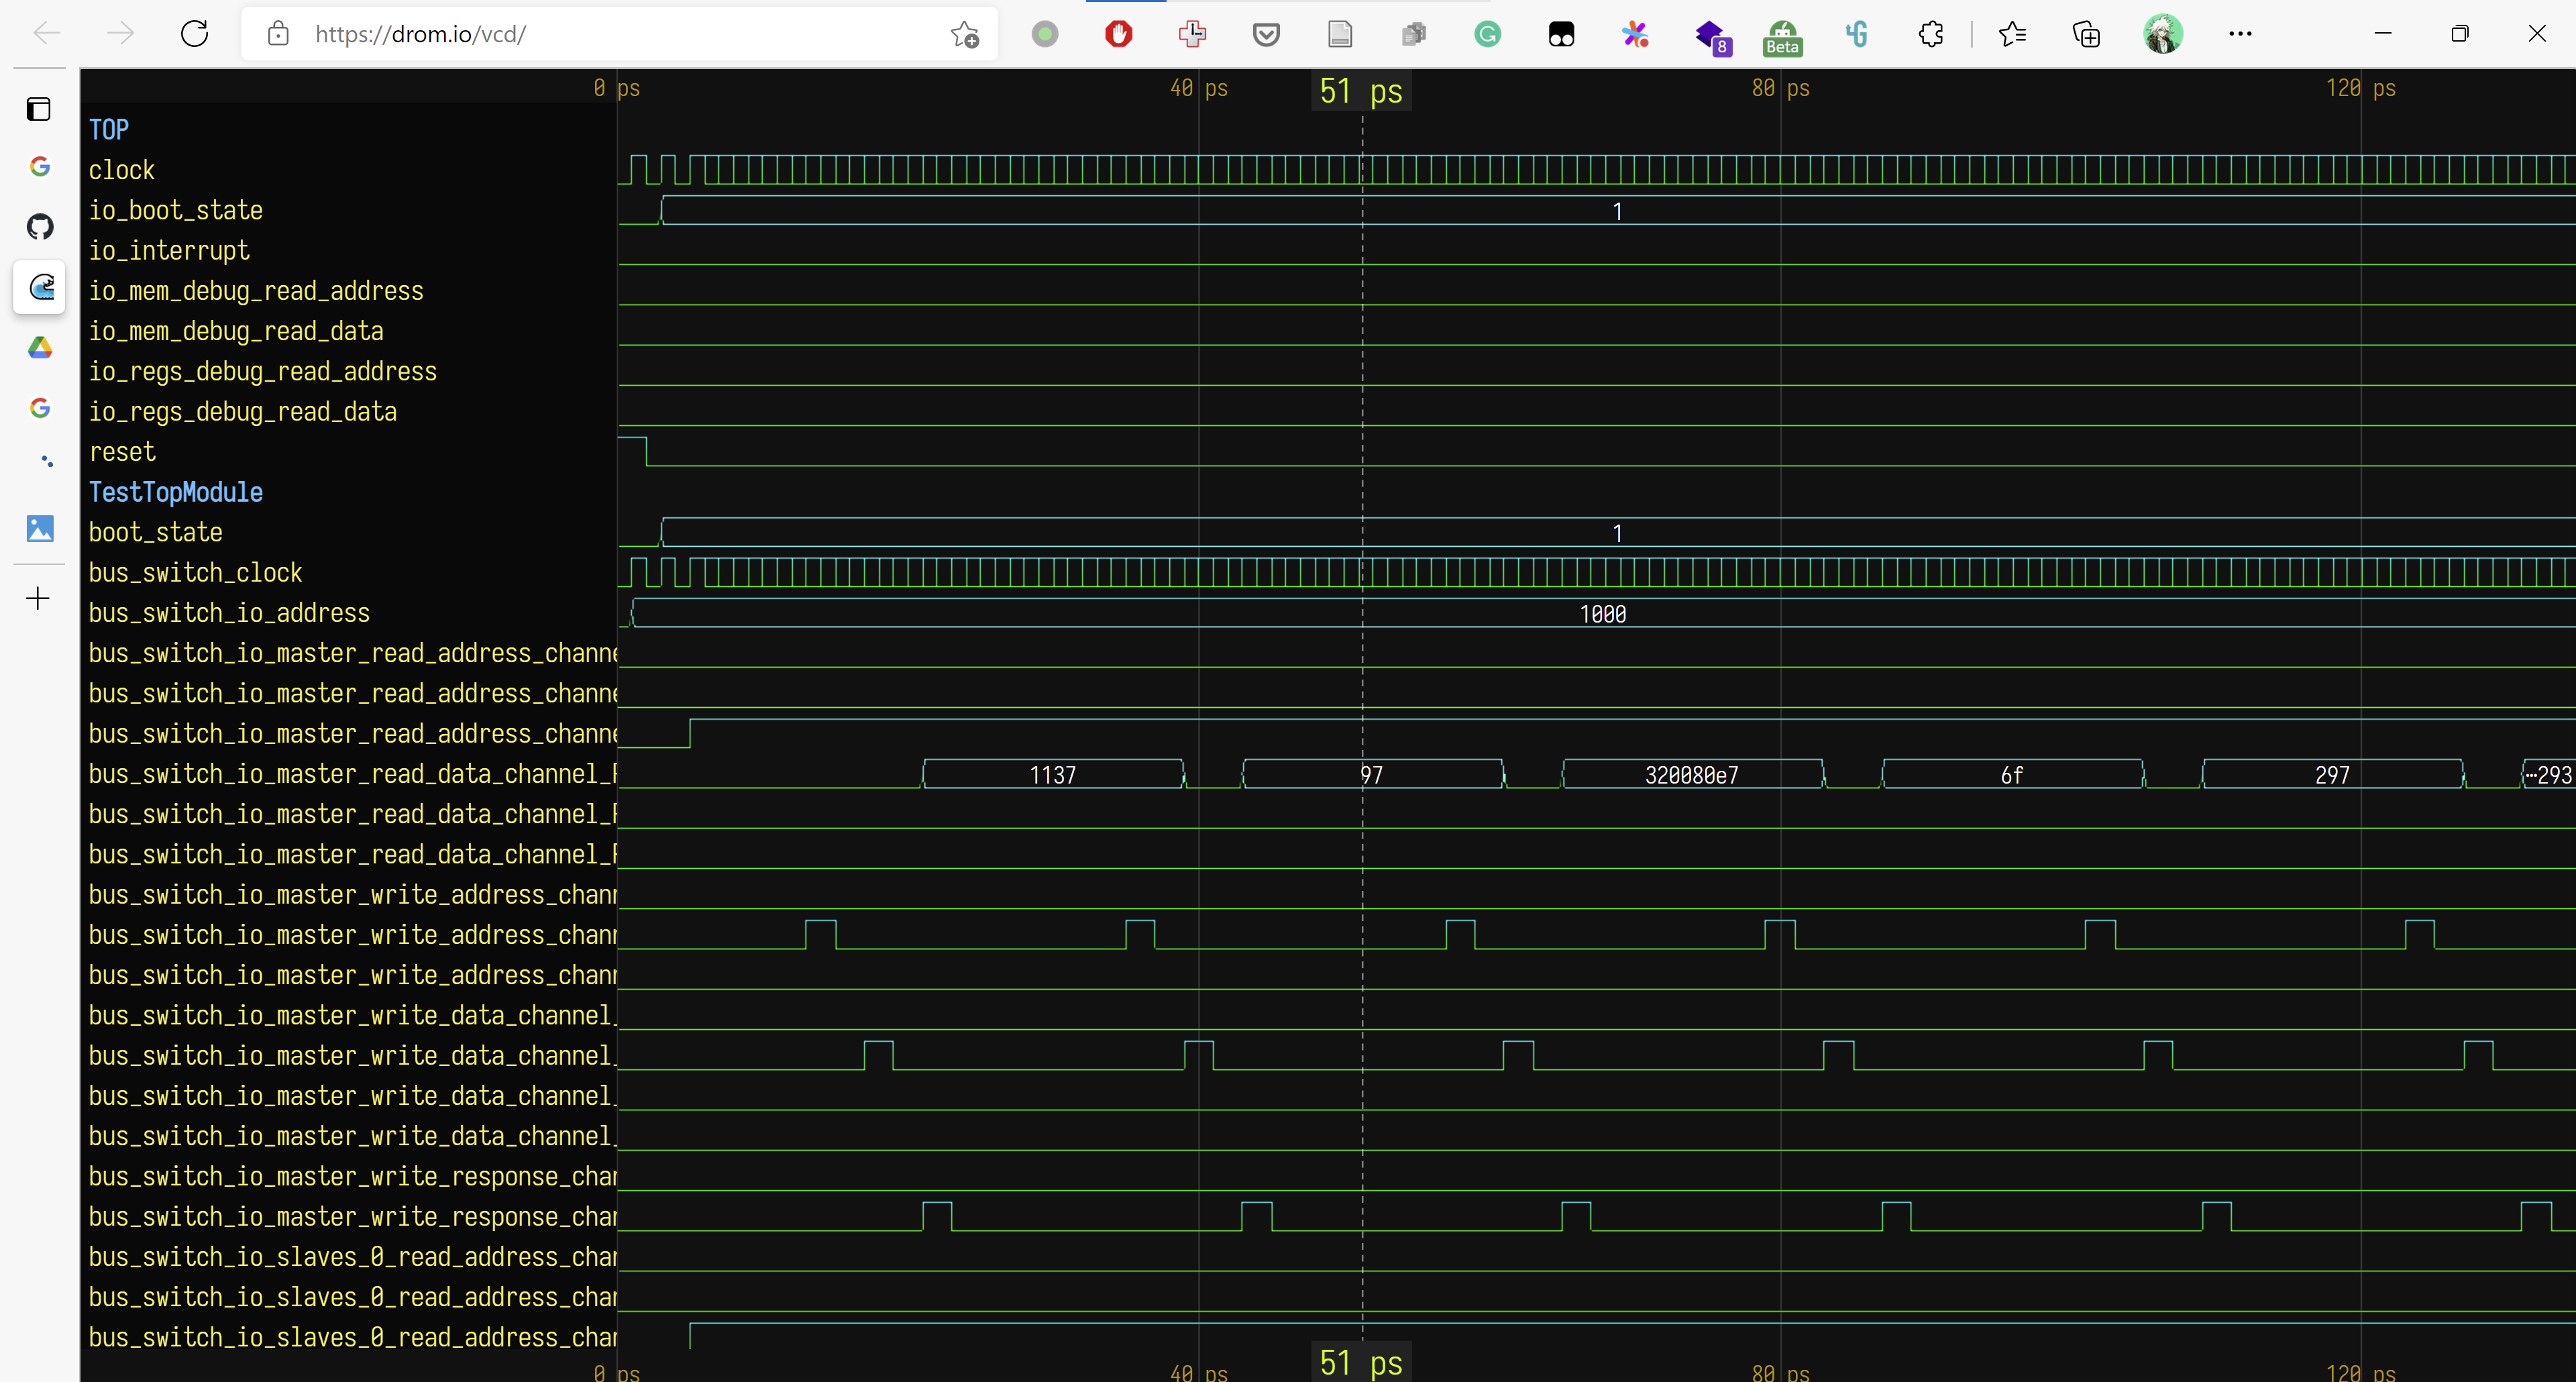
Task: Click the io_boot_state signal name
Action: 176,210
